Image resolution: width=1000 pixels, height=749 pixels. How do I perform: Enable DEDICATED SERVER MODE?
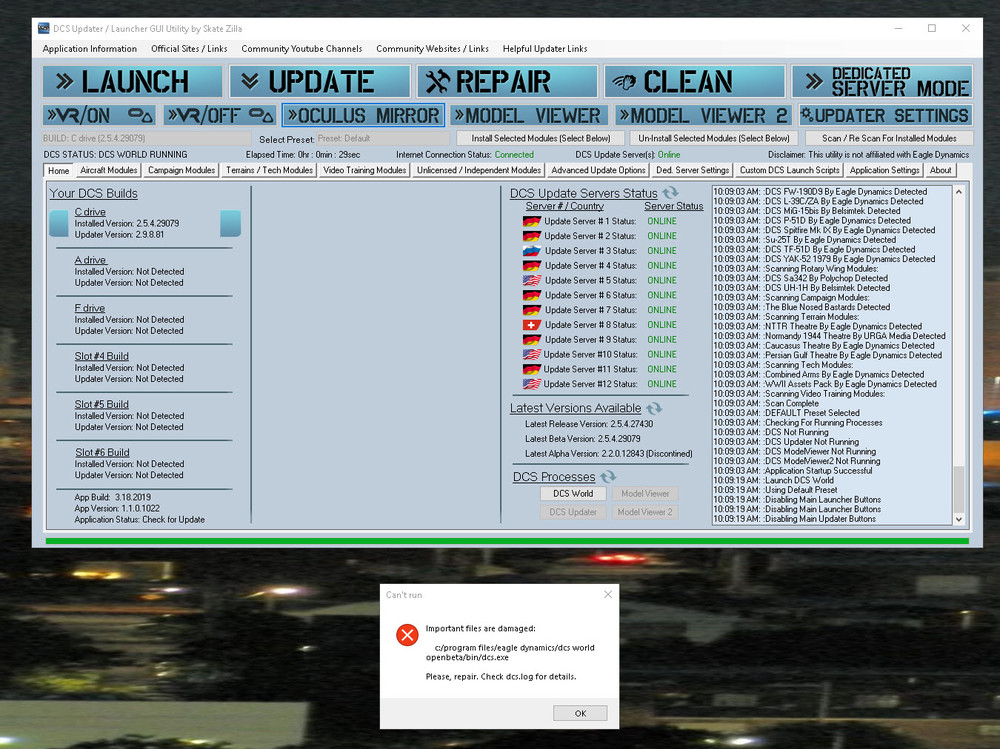(882, 80)
